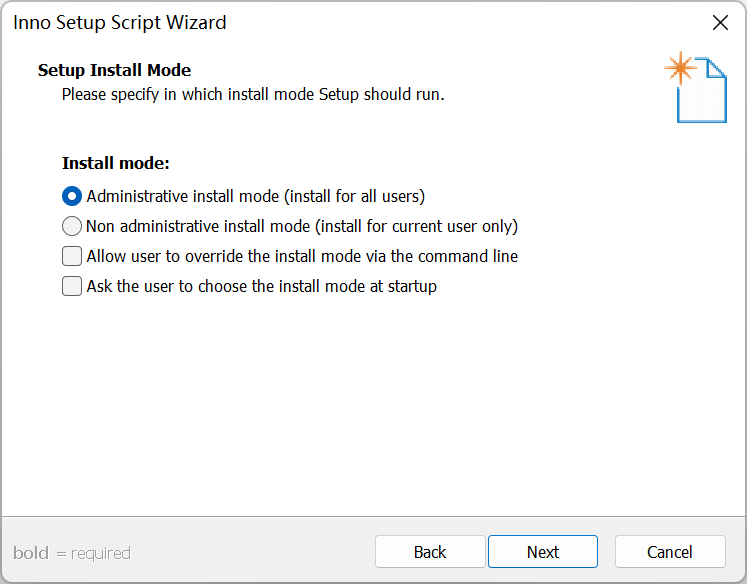
Task: Select Administrative install mode radio button
Action: [72, 196]
